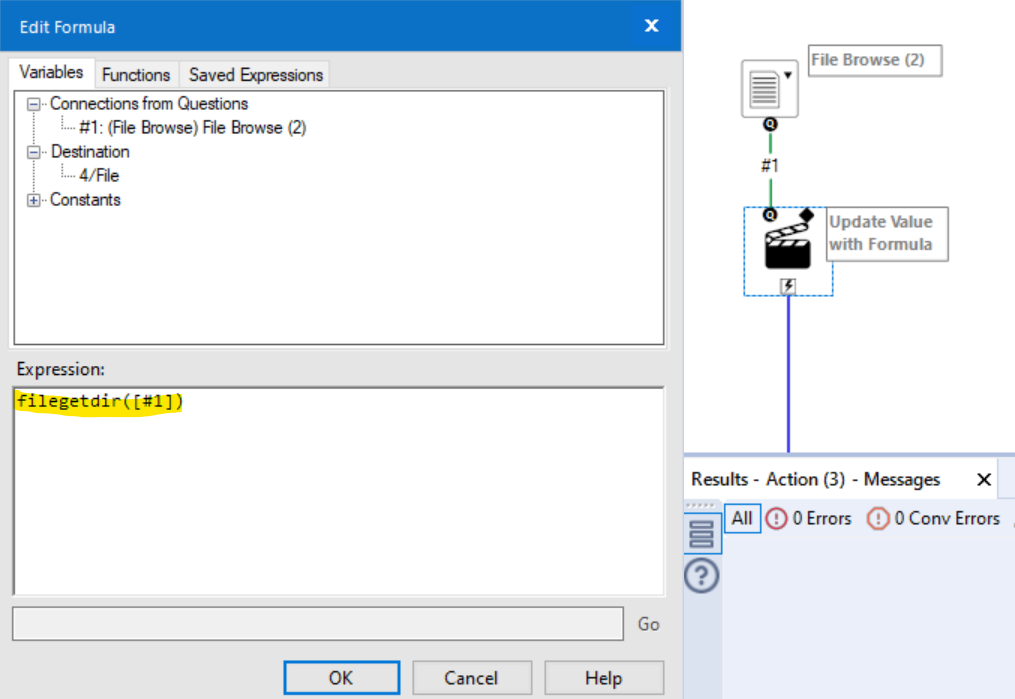The height and width of the screenshot is (699, 1015).
Task: Open the Saved Expressions tab
Action: (251, 74)
